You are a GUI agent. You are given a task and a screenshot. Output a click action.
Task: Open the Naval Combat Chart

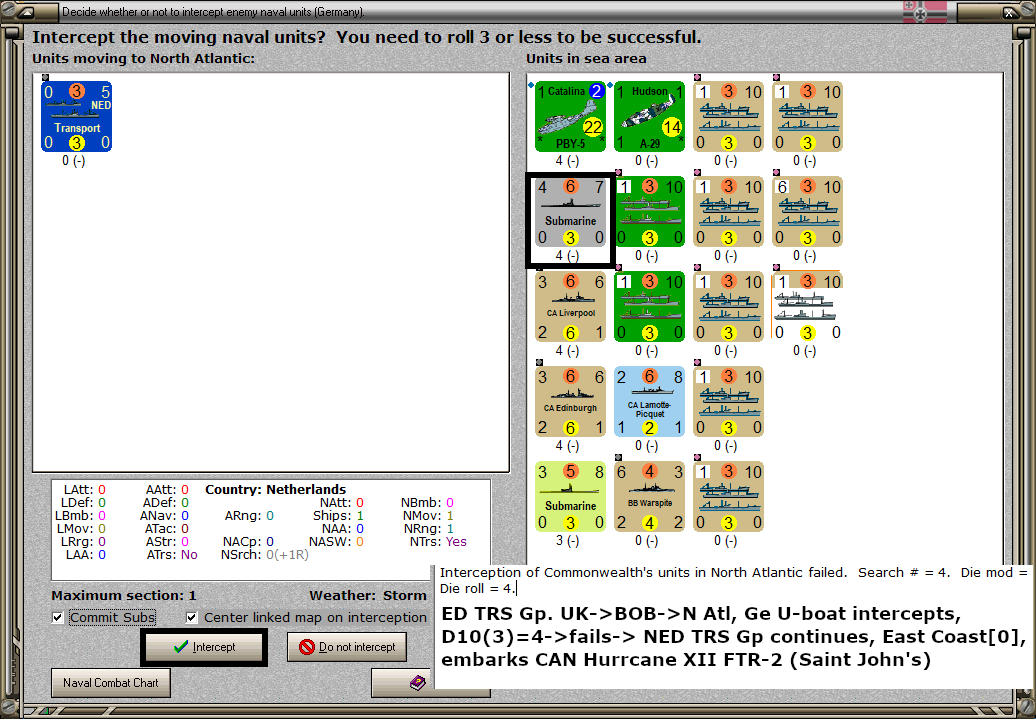tap(110, 683)
